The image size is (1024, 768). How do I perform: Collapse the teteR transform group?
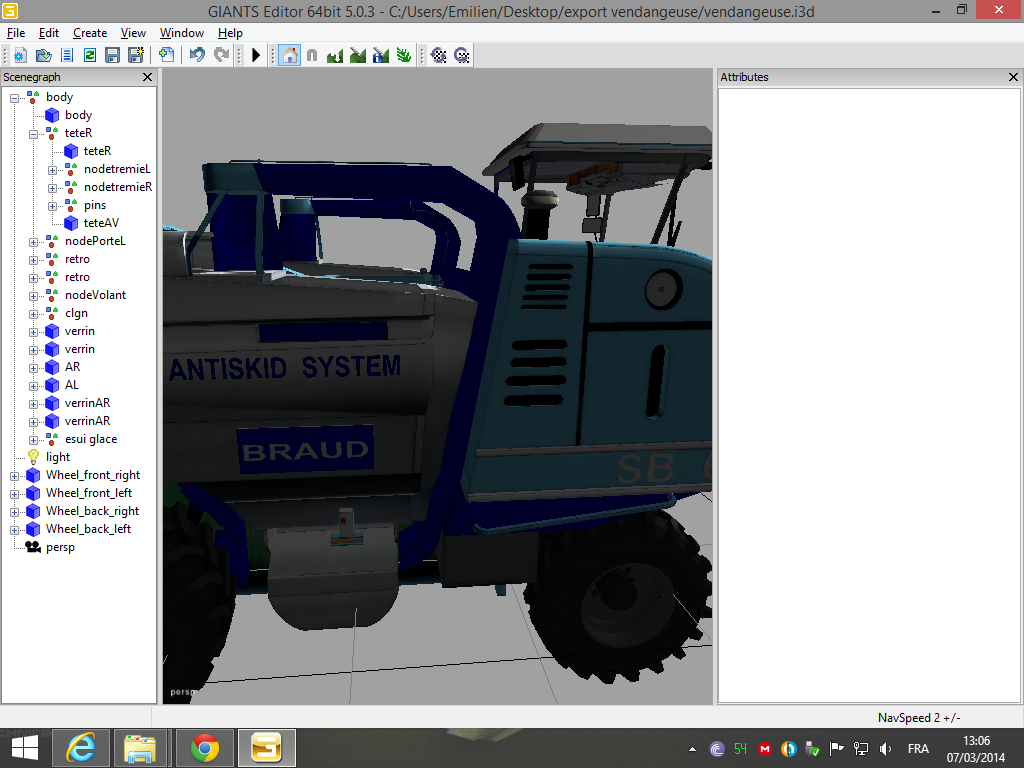[33, 135]
